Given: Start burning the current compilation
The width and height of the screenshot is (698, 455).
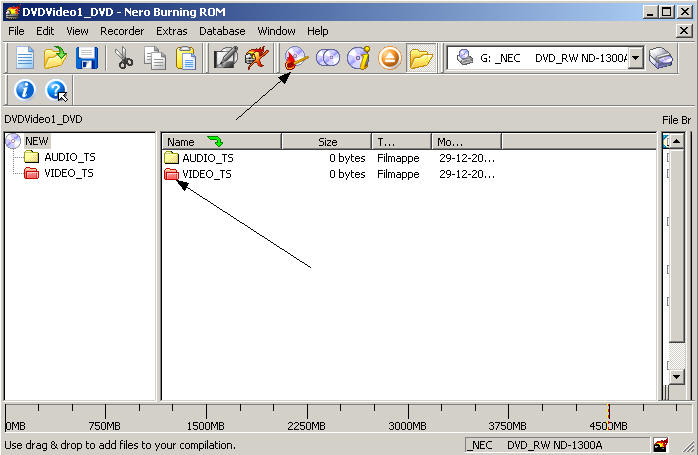Looking at the screenshot, I should [x=296, y=58].
